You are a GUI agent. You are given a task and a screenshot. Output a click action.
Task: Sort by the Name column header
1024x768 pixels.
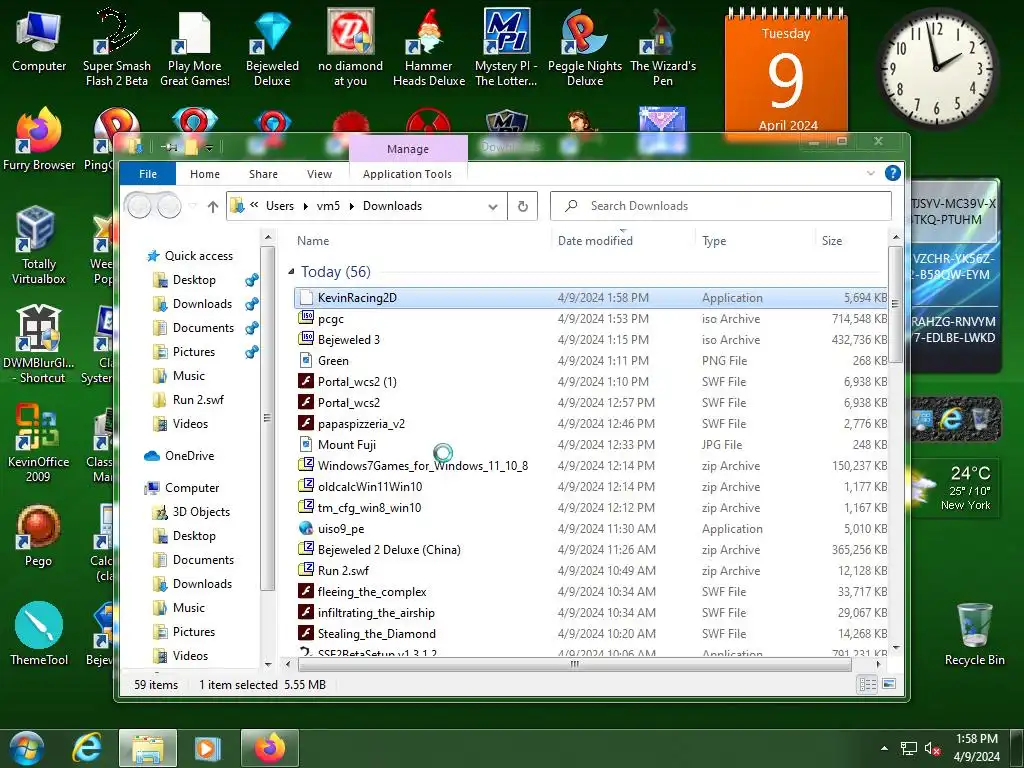point(313,241)
